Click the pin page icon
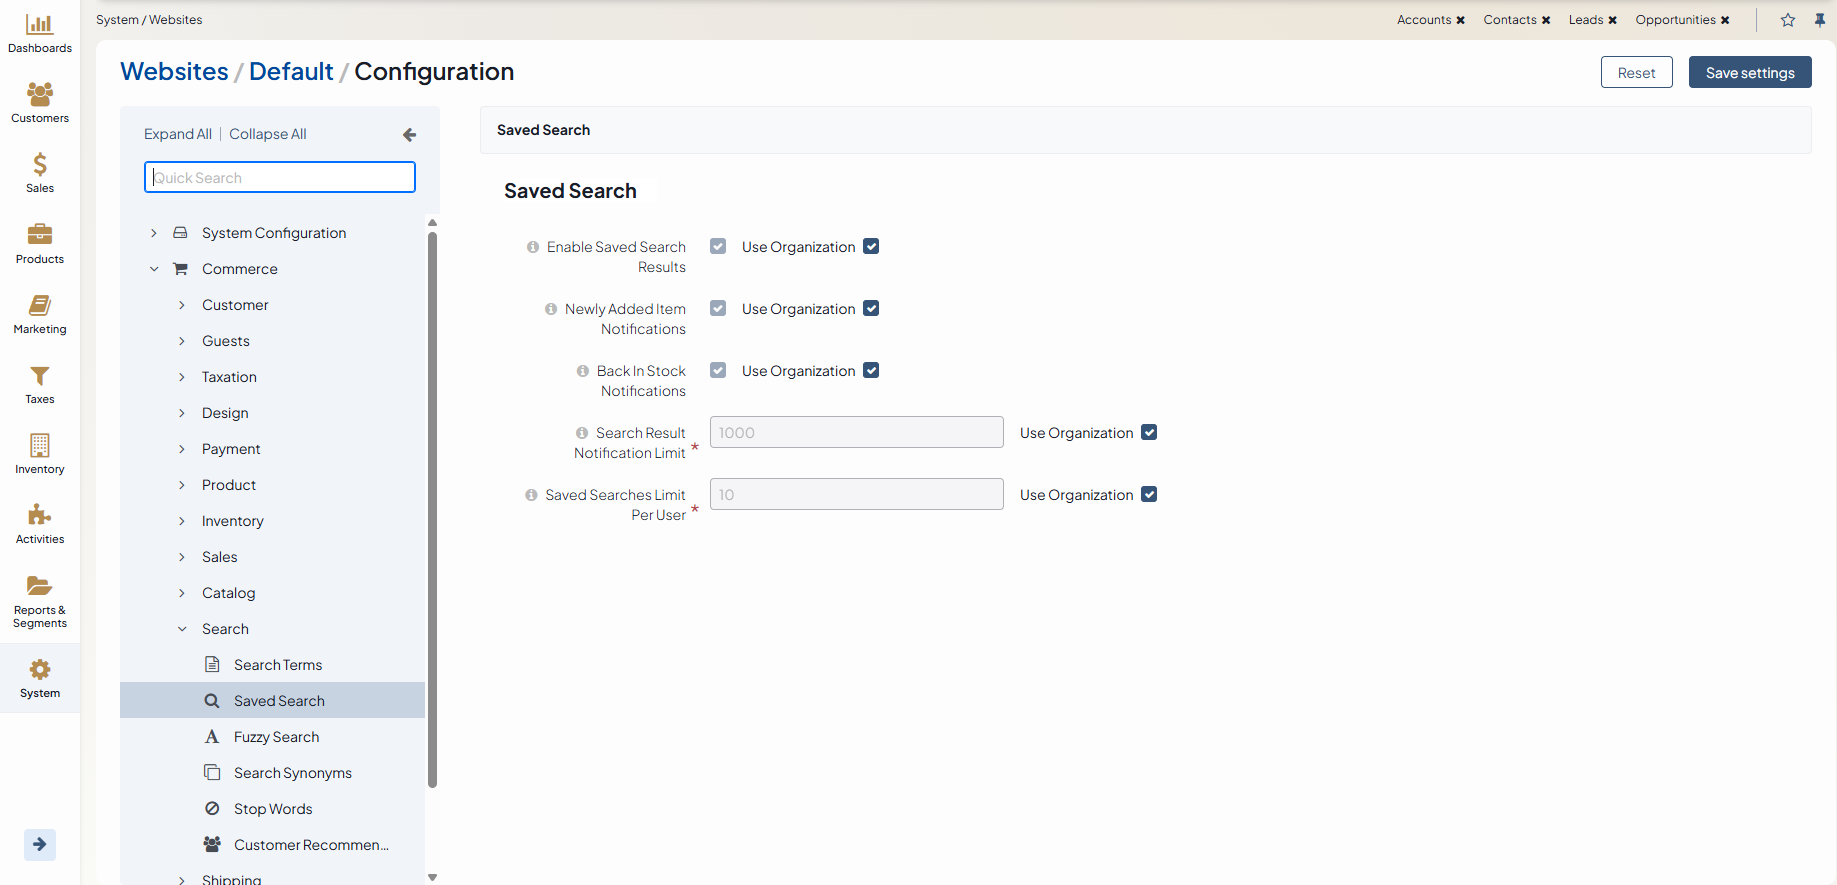 point(1820,20)
